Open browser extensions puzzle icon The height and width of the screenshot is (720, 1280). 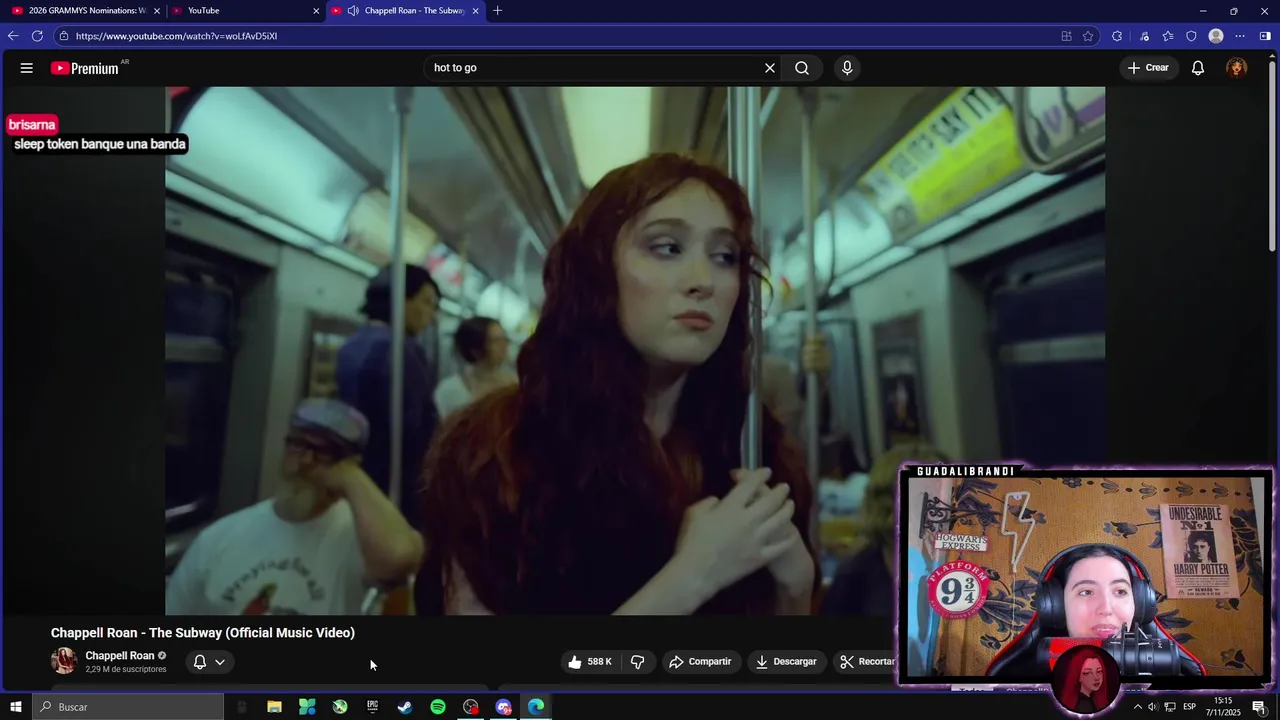pos(1117,36)
